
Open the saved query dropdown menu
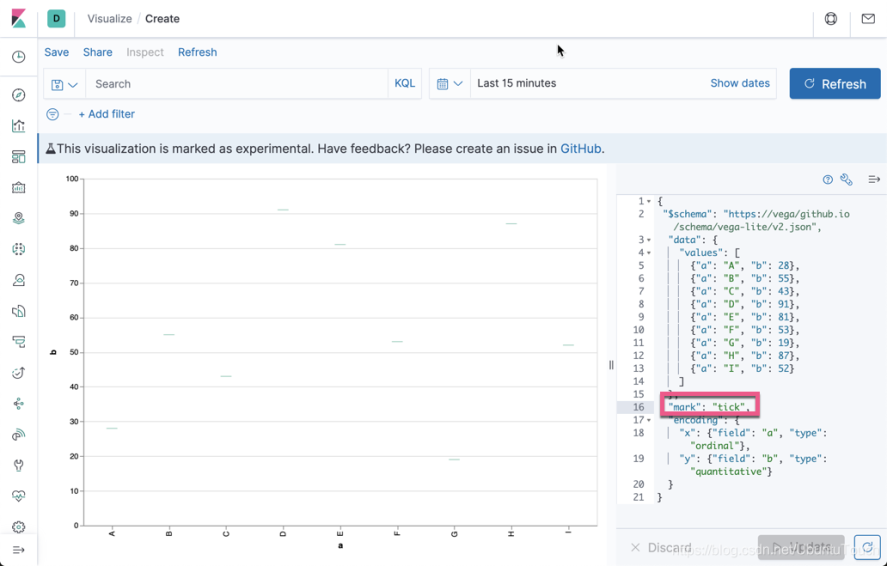[x=64, y=84]
